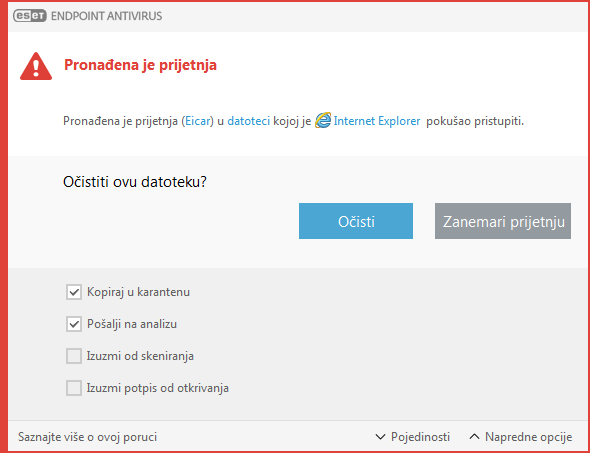Viewport: 590px width, 453px height.
Task: Click the Očisti button
Action: click(x=356, y=221)
